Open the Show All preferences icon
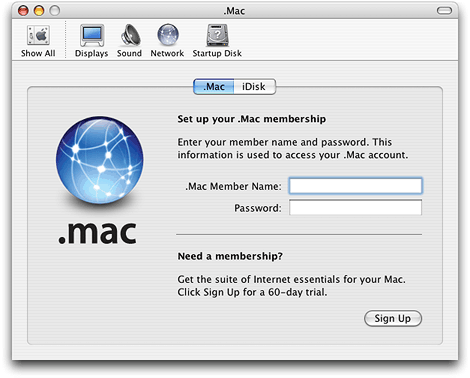470x378 pixels. (38, 40)
